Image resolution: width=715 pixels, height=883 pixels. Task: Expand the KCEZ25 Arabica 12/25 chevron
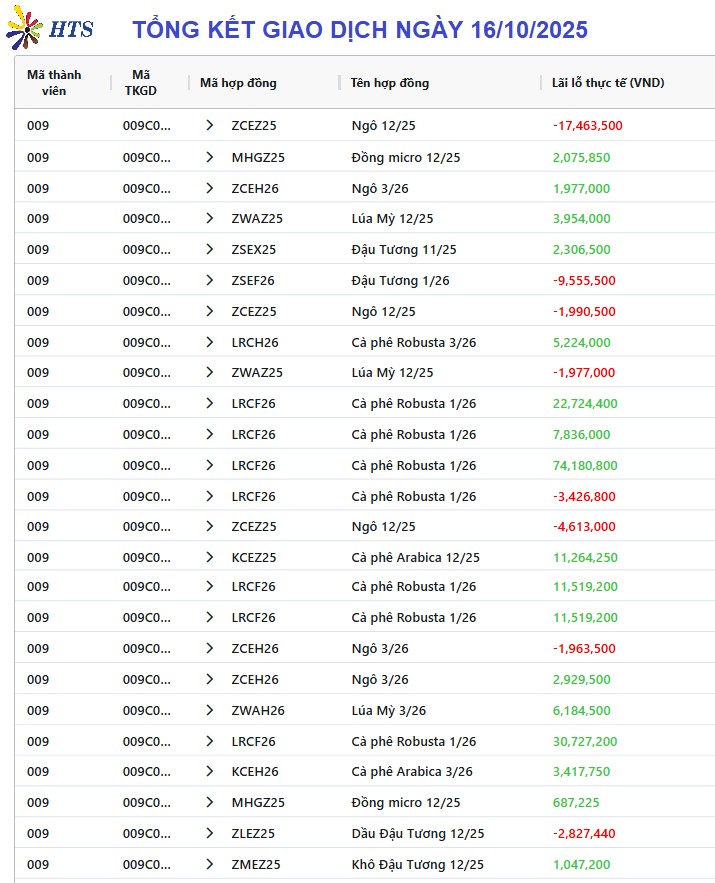coord(210,558)
